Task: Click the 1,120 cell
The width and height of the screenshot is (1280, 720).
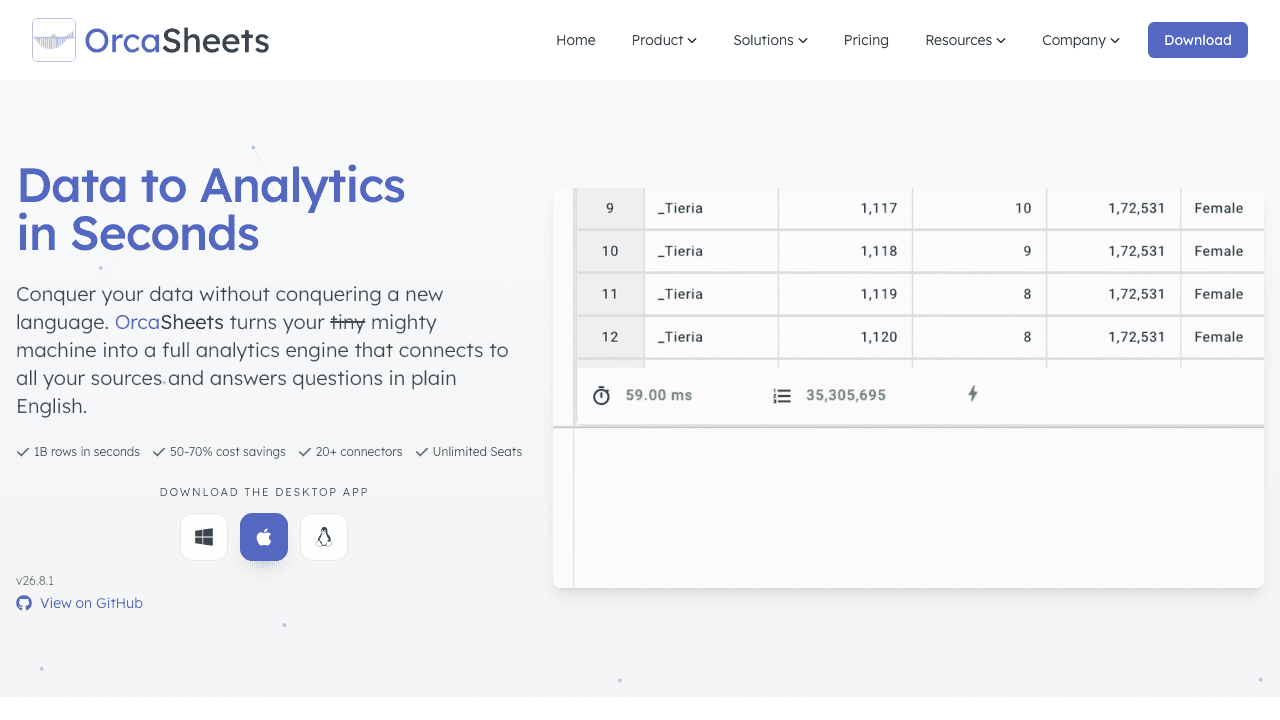Action: (x=845, y=337)
